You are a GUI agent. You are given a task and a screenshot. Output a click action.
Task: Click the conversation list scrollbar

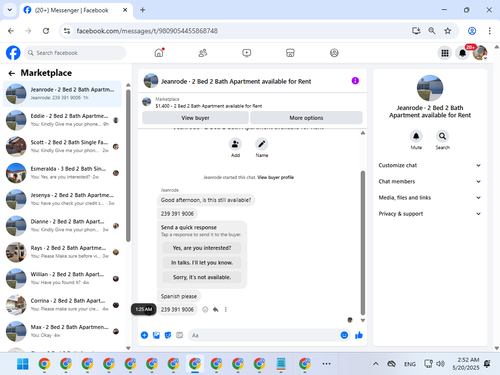click(x=128, y=165)
